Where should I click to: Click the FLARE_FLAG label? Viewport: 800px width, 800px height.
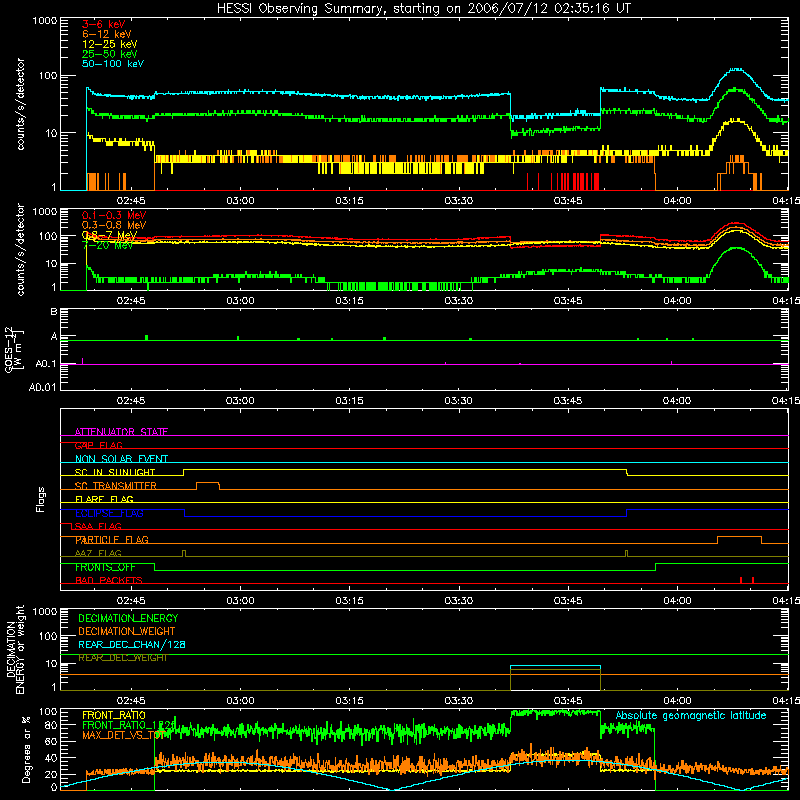click(x=104, y=499)
